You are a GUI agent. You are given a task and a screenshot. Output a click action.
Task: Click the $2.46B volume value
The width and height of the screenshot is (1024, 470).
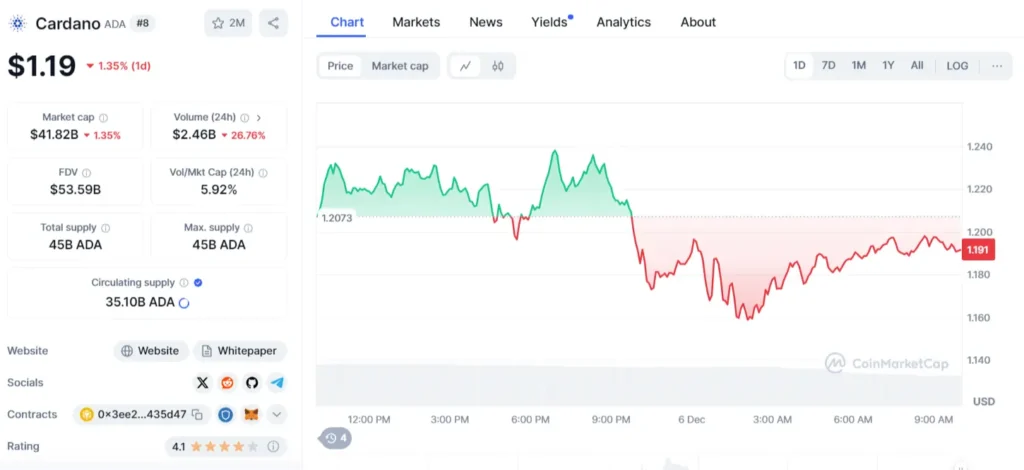pos(194,135)
